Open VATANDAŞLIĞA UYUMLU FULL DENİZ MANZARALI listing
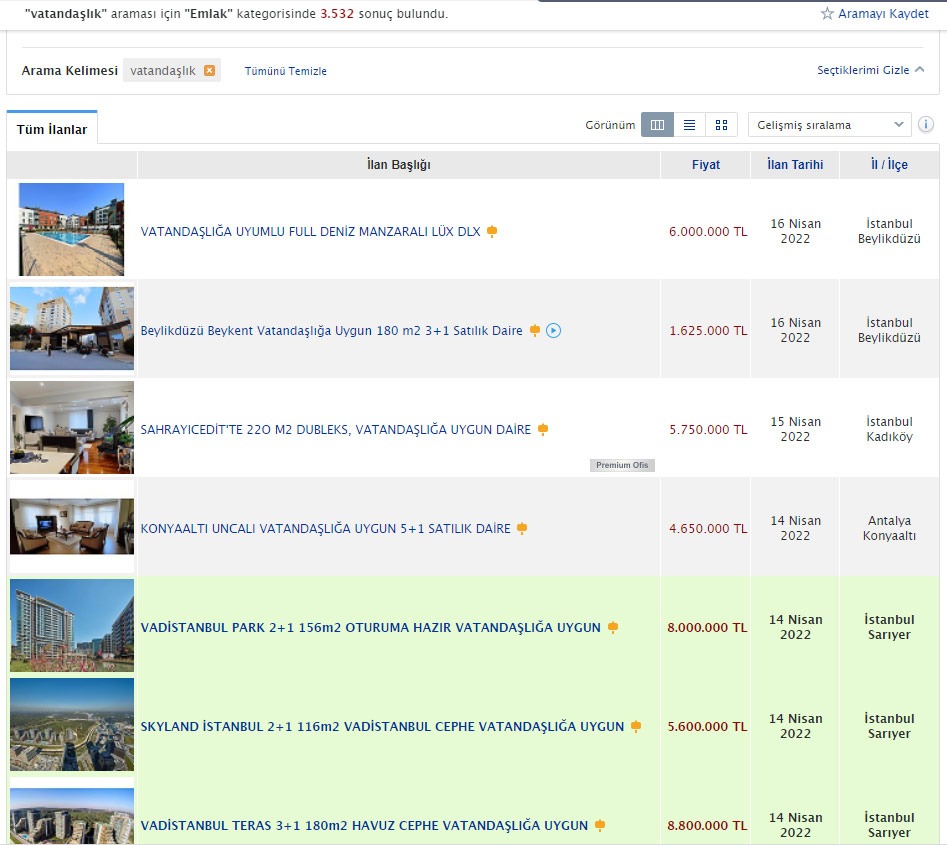Viewport: 947px width, 845px height. tap(310, 231)
